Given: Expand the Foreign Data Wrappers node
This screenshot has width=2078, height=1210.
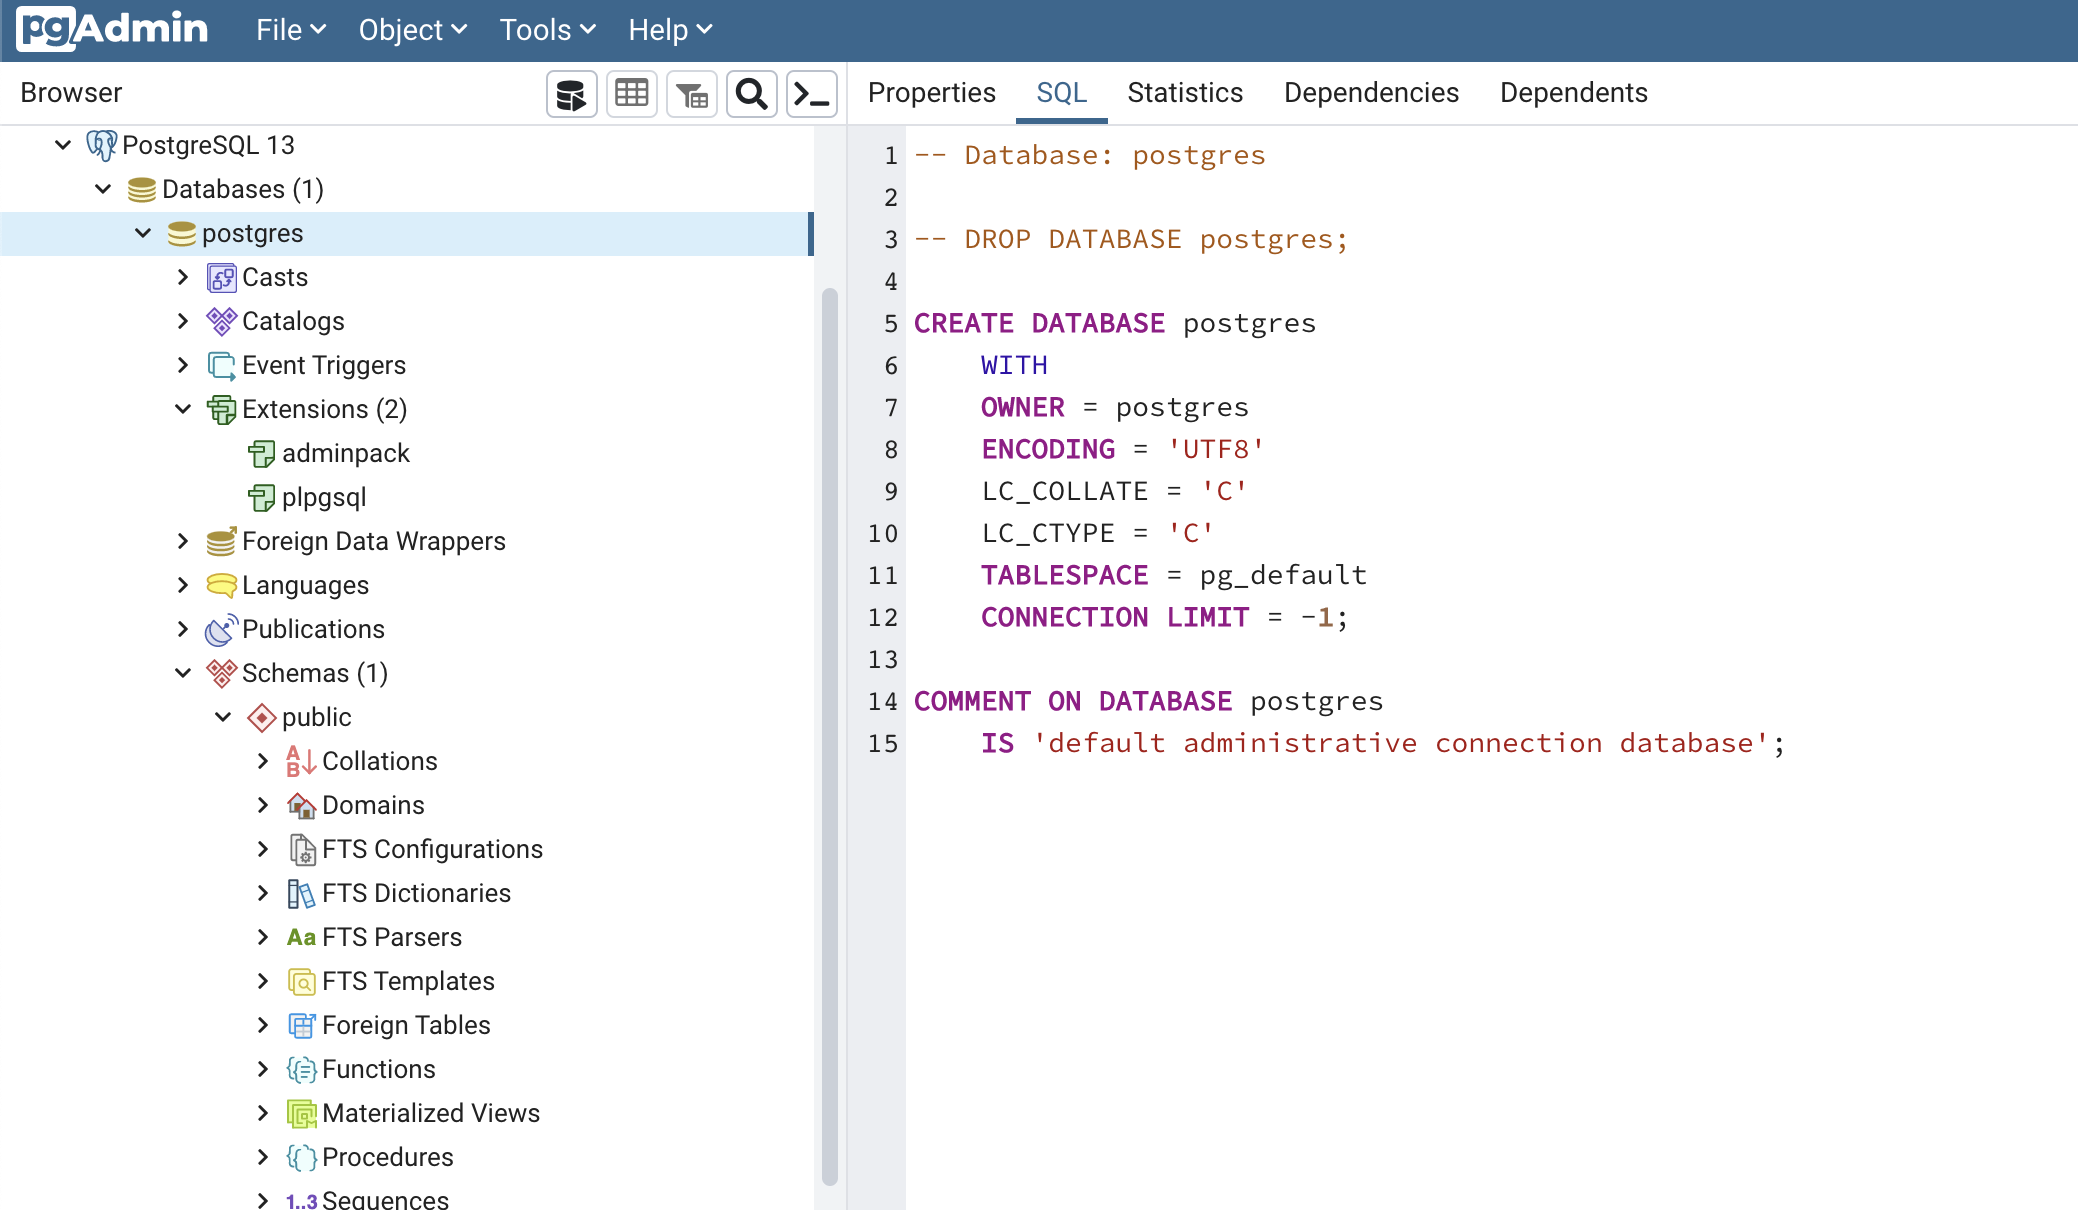Looking at the screenshot, I should 183,540.
